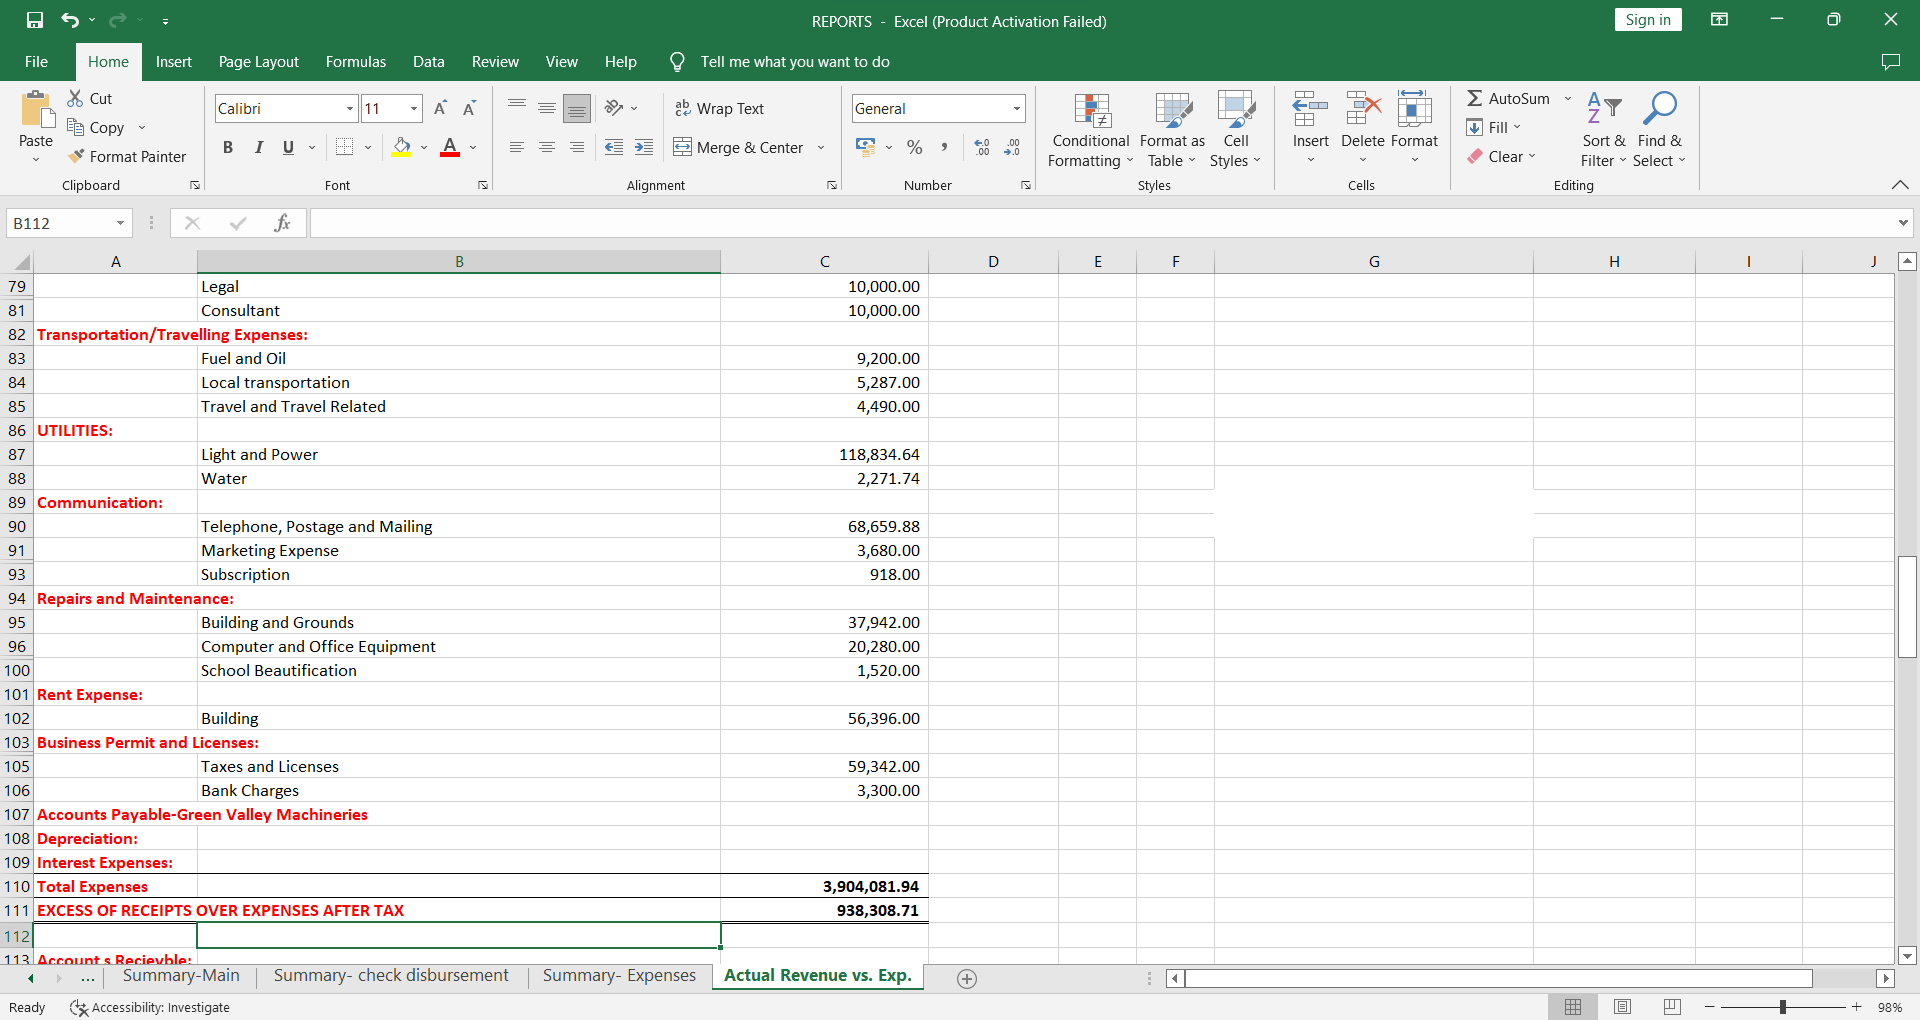
Task: Open Find & Select options
Action: (x=1660, y=130)
